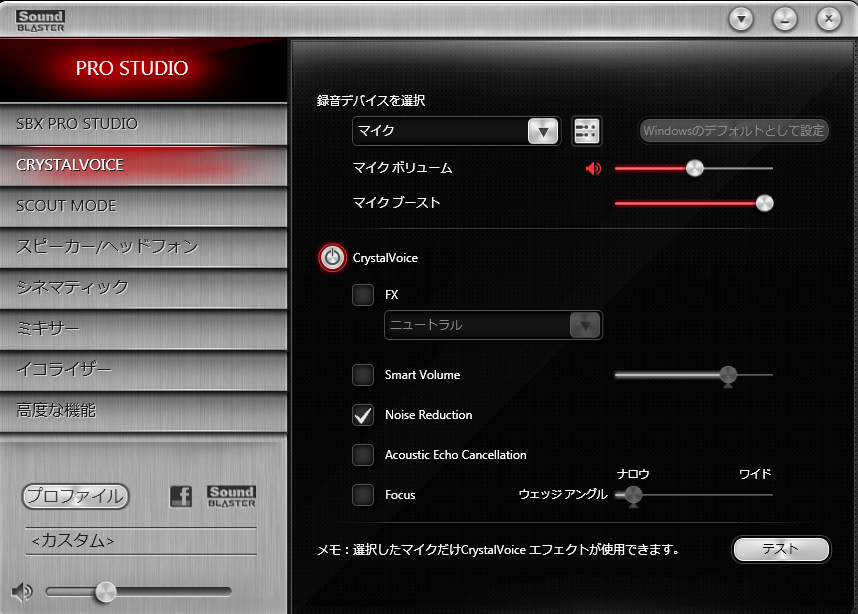Click the テスト button
858x614 pixels.
(781, 549)
